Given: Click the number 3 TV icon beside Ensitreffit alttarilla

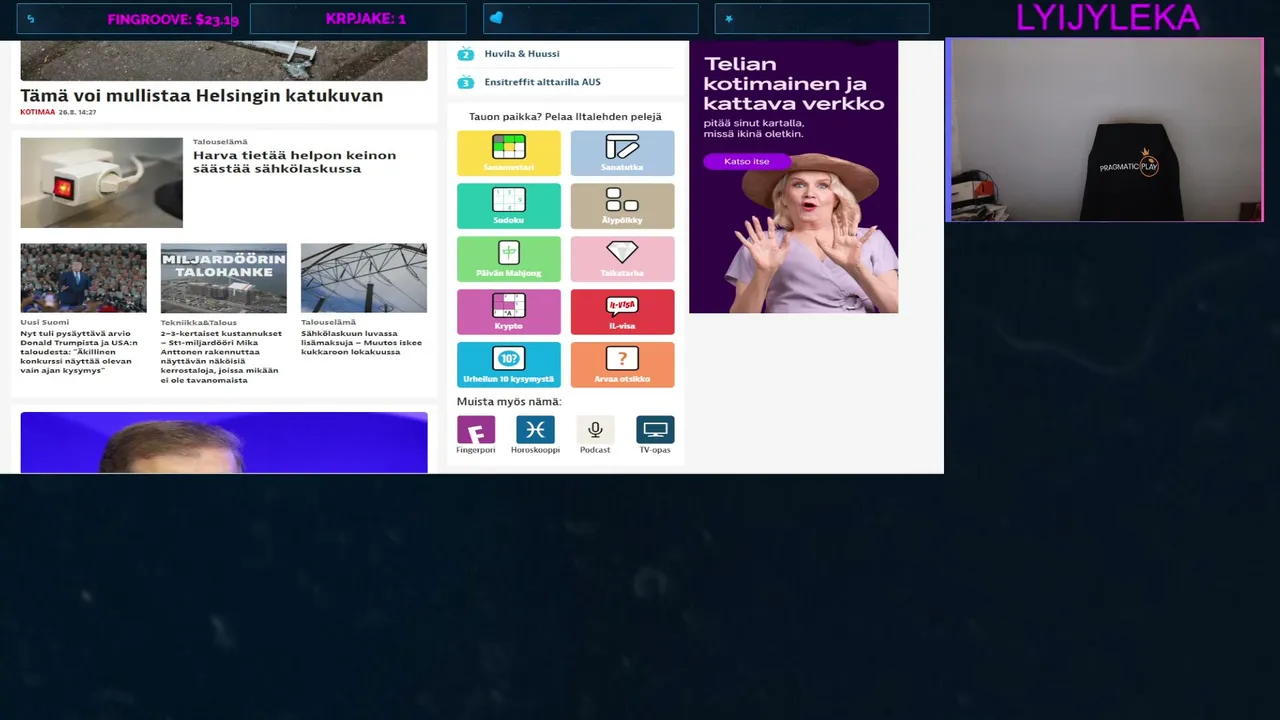Looking at the screenshot, I should click(465, 82).
